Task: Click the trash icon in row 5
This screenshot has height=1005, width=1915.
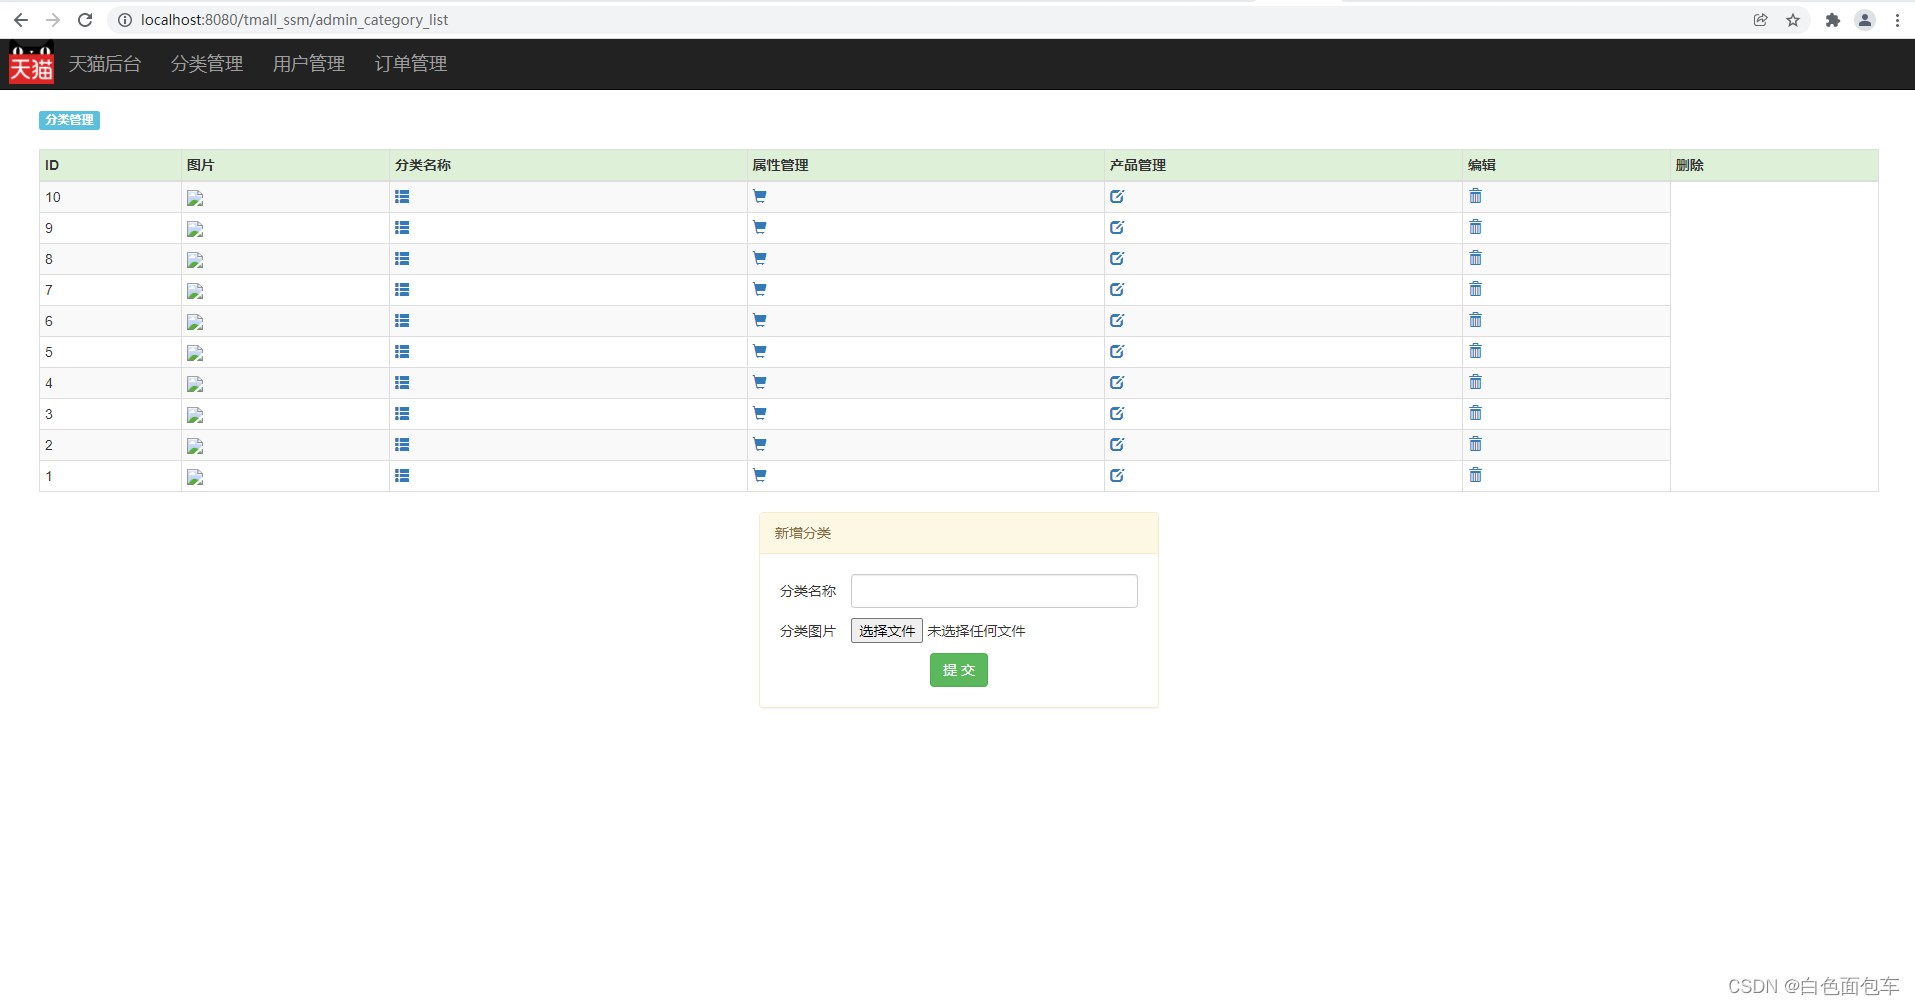Action: (x=1475, y=351)
